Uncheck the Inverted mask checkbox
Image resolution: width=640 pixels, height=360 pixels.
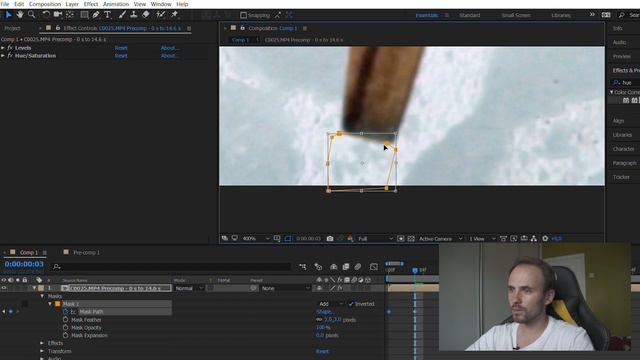tap(351, 304)
